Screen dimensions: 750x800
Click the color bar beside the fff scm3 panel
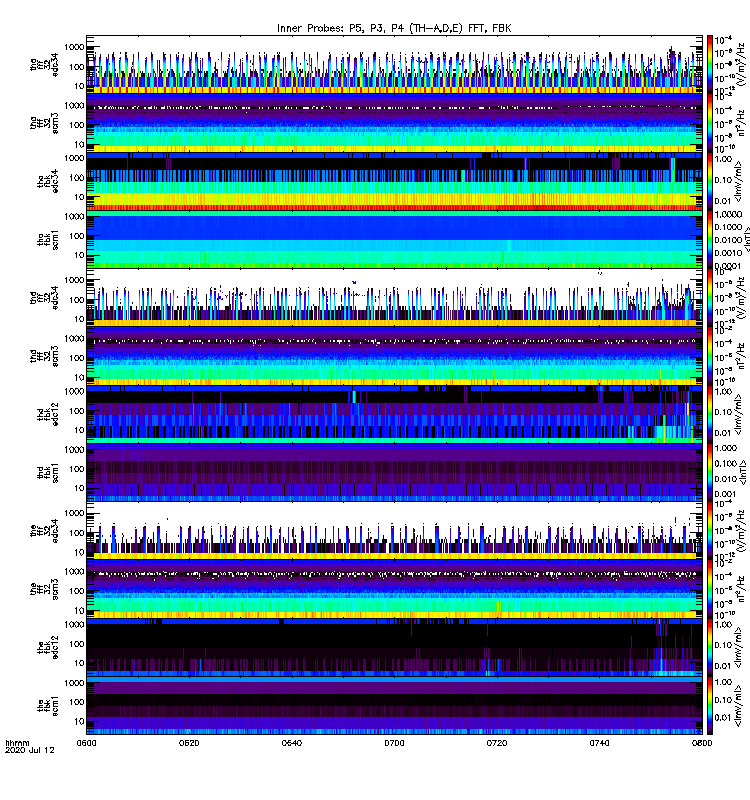[709, 589]
